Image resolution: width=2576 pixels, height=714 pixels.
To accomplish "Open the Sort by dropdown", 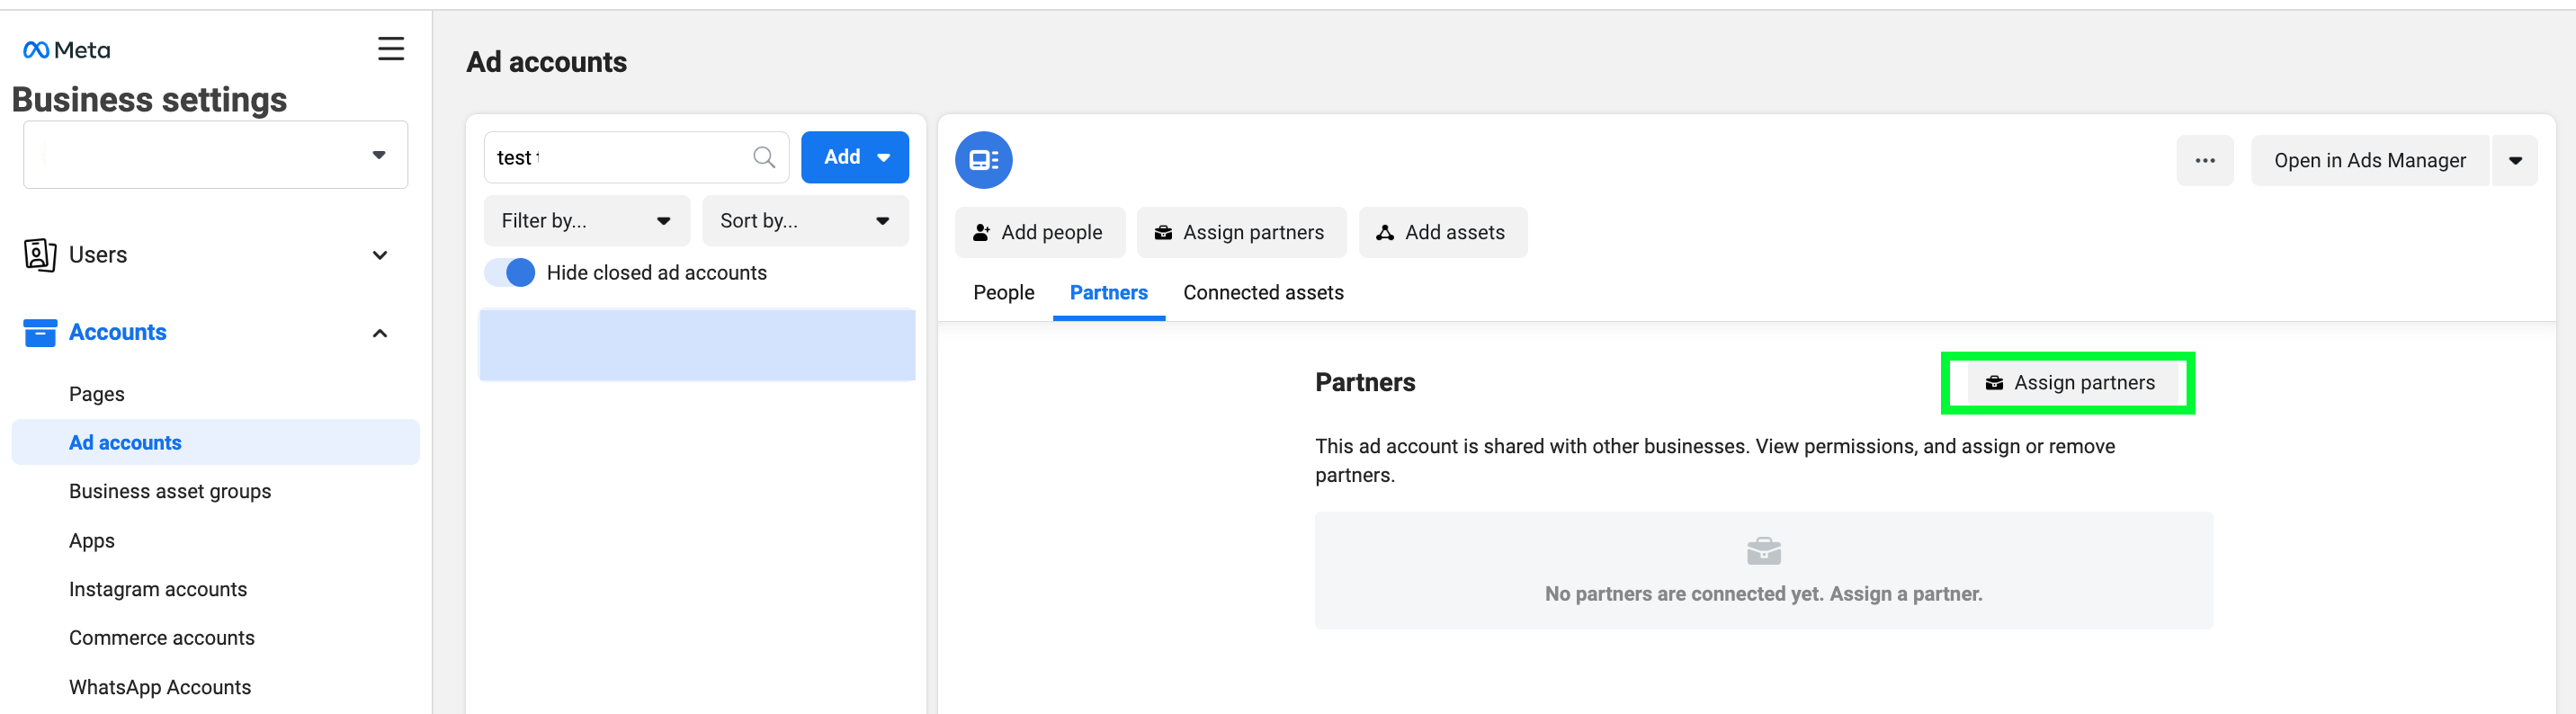I will point(805,221).
